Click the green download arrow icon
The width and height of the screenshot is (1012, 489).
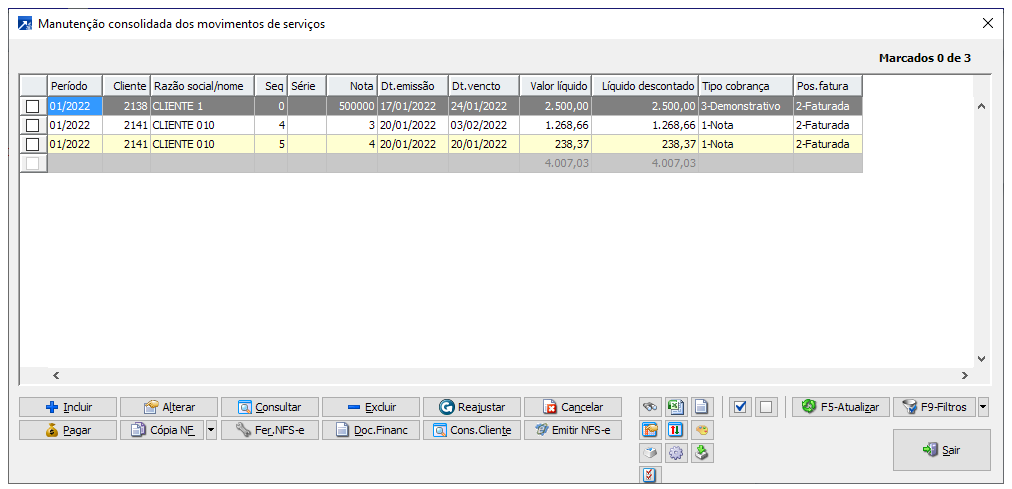pyautogui.click(x=702, y=453)
